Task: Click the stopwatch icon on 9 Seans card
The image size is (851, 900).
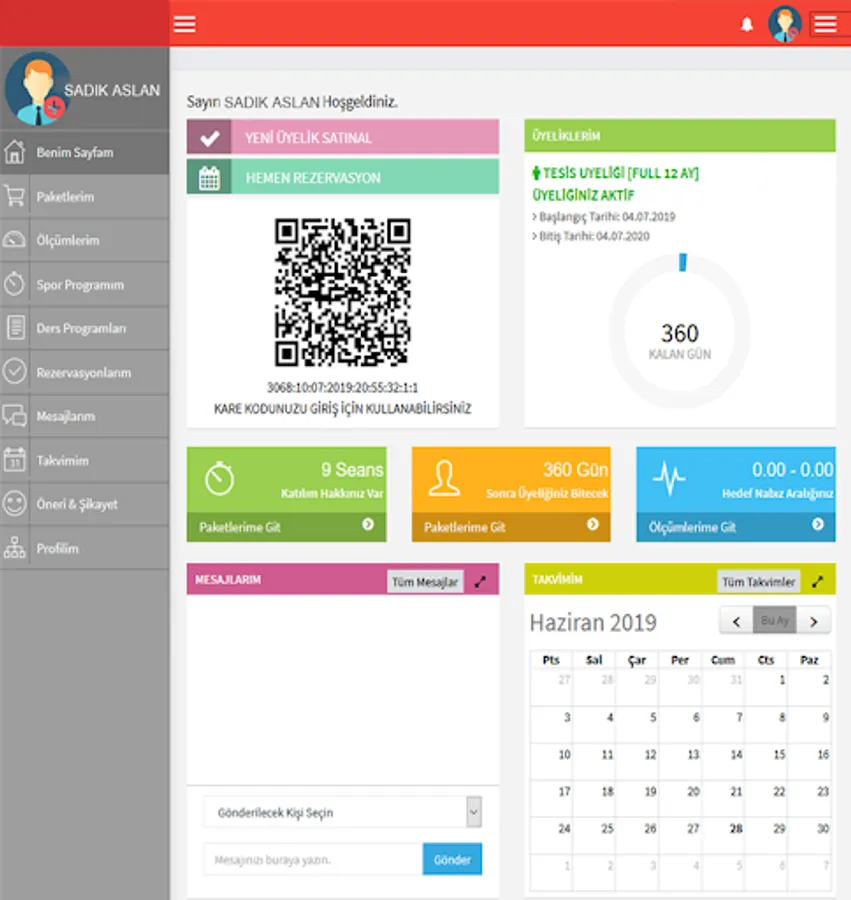Action: coord(219,479)
